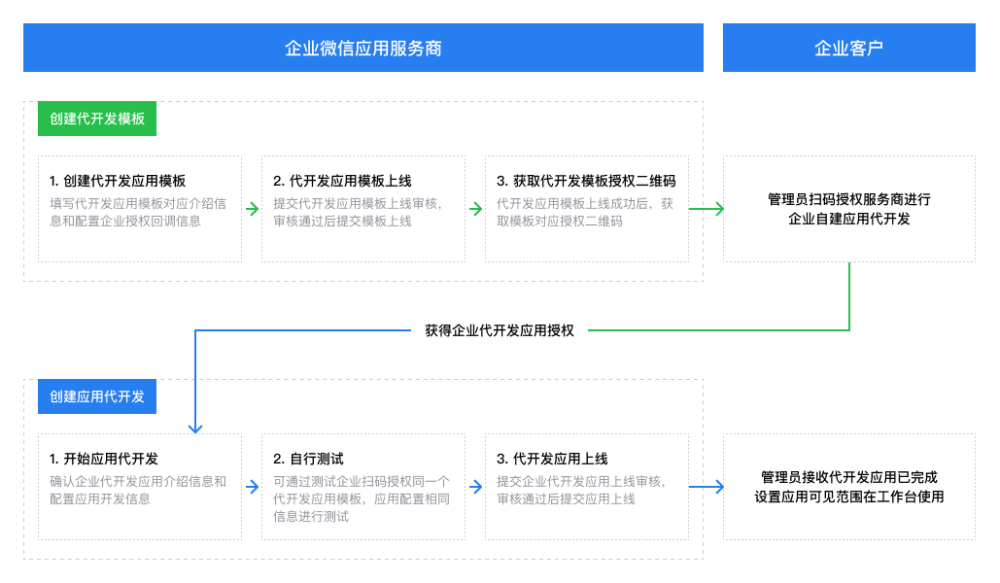The height and width of the screenshot is (583, 1000).
Task: Click the 管理员扫码授权服务商 customer box
Action: (x=849, y=209)
